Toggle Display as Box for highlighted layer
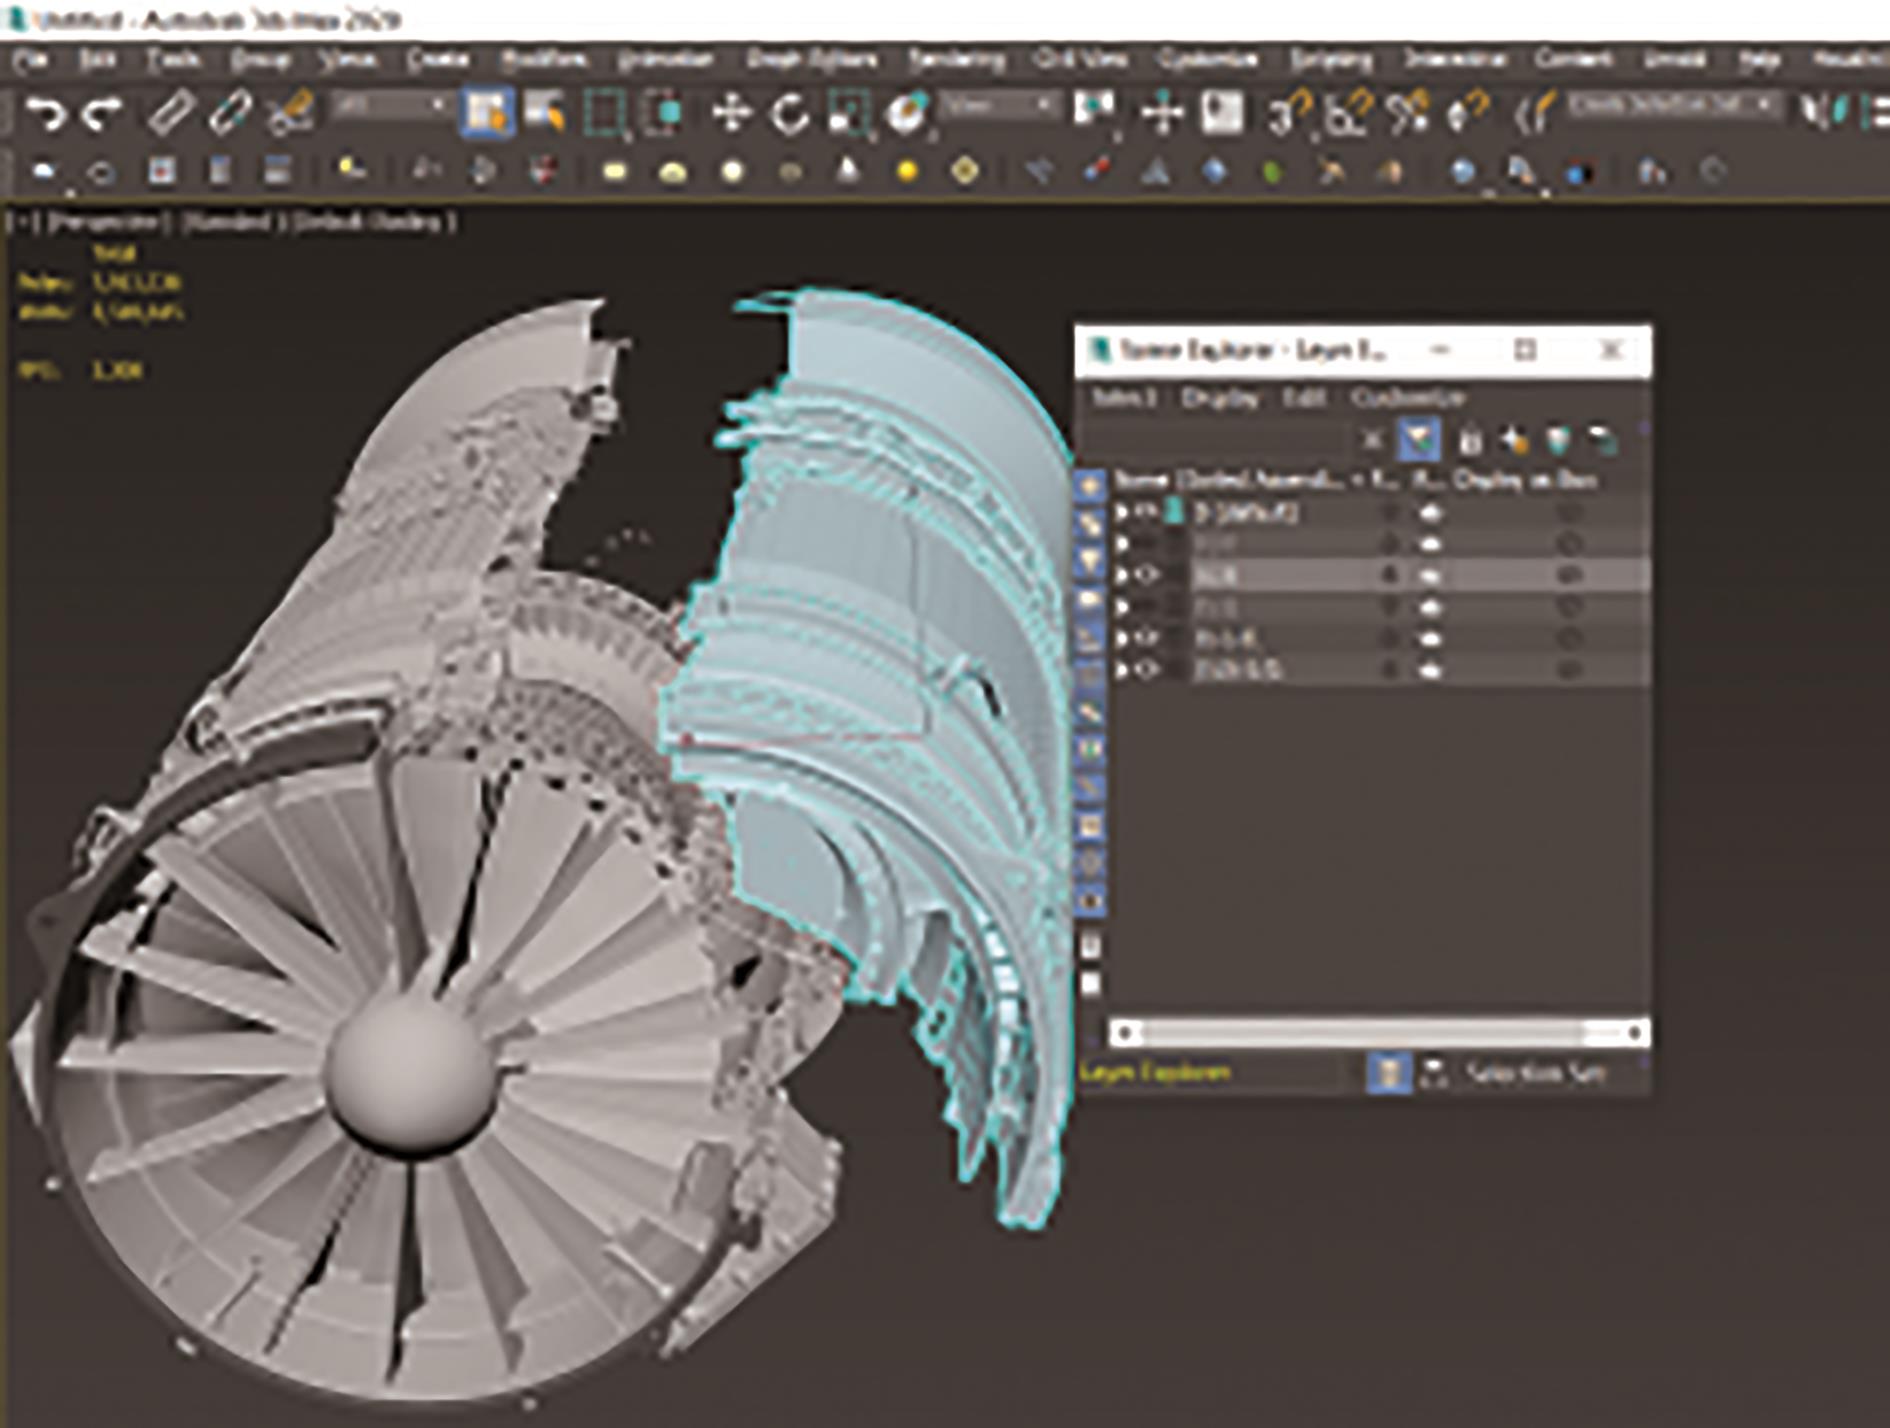 pos(1569,575)
